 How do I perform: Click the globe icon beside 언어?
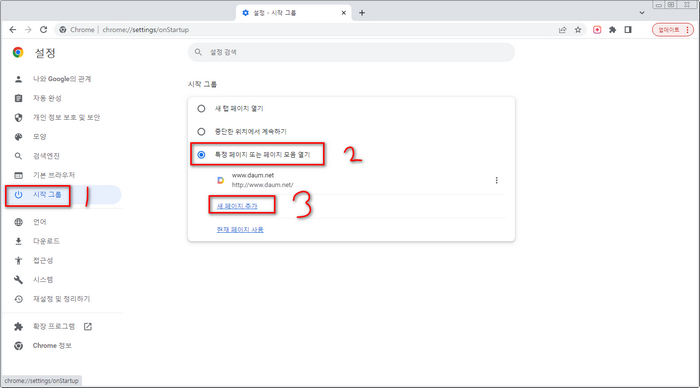coord(18,222)
